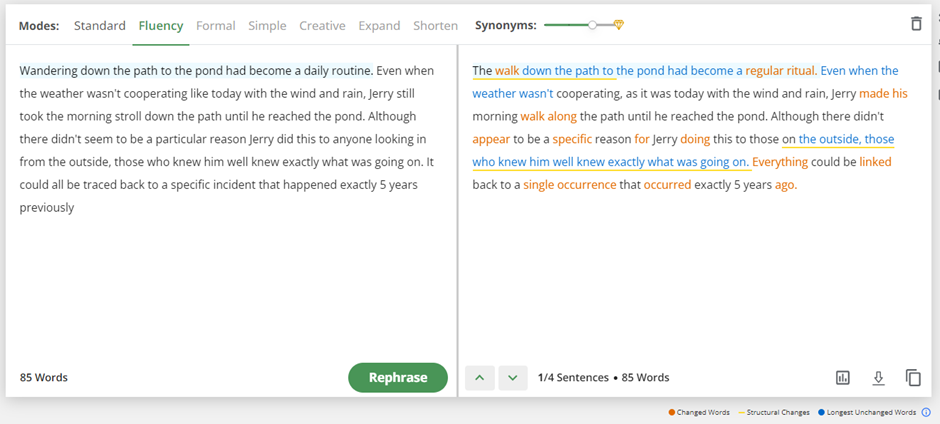Click the info icon beside legend
The image size is (940, 424).
pyautogui.click(x=925, y=412)
